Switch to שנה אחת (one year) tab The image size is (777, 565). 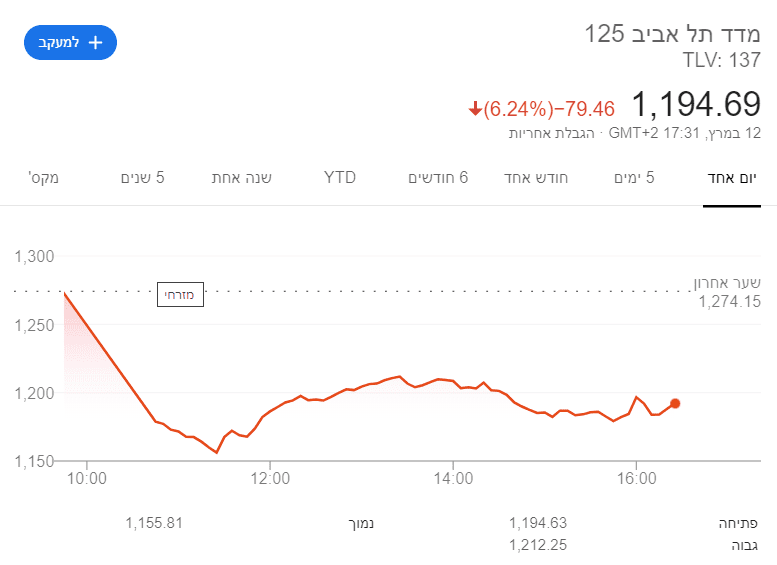coord(241,178)
